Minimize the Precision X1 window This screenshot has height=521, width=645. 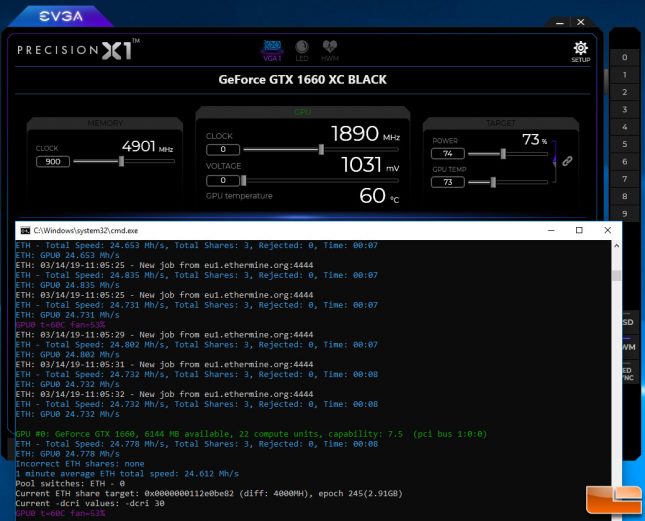559,23
